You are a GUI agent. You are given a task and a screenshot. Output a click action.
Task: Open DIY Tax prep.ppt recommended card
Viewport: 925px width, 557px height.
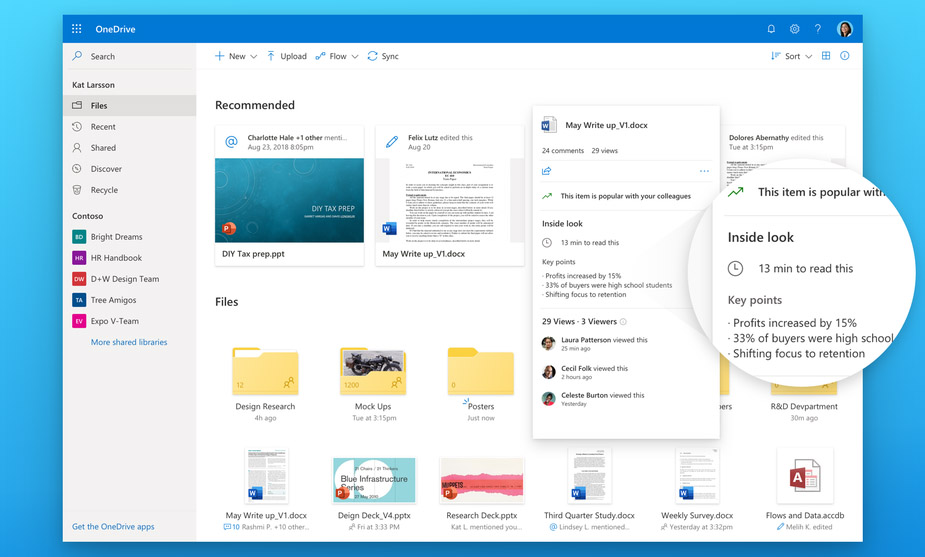[289, 196]
